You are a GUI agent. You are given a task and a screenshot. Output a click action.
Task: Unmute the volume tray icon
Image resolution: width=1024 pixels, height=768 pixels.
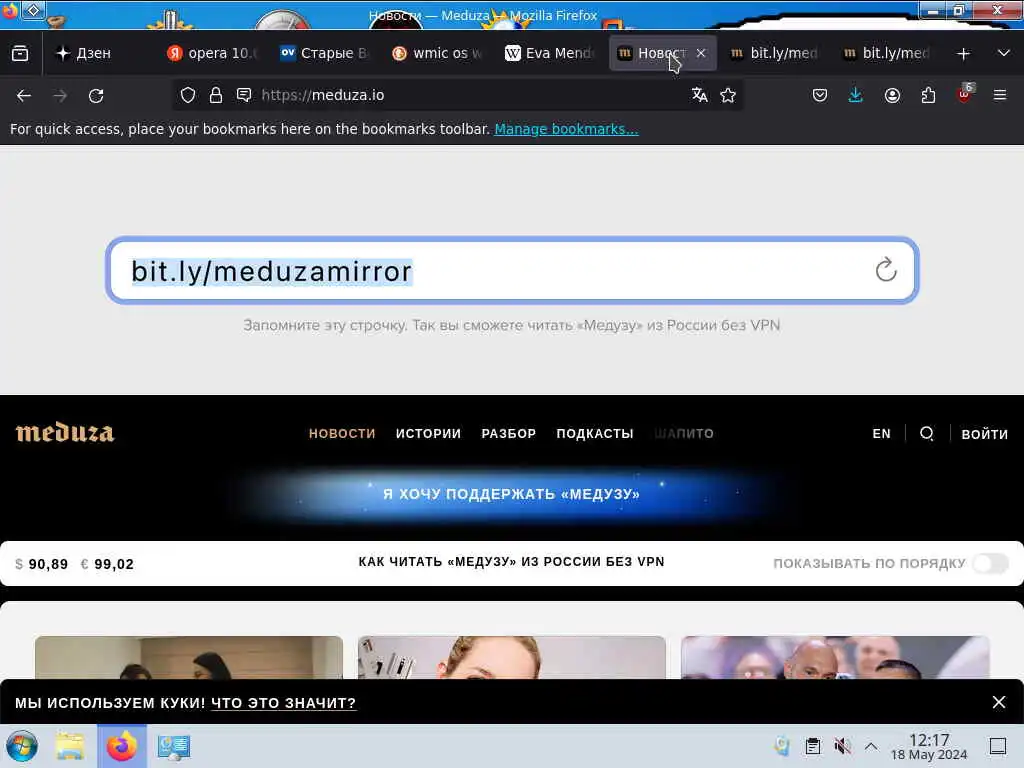[x=842, y=746]
